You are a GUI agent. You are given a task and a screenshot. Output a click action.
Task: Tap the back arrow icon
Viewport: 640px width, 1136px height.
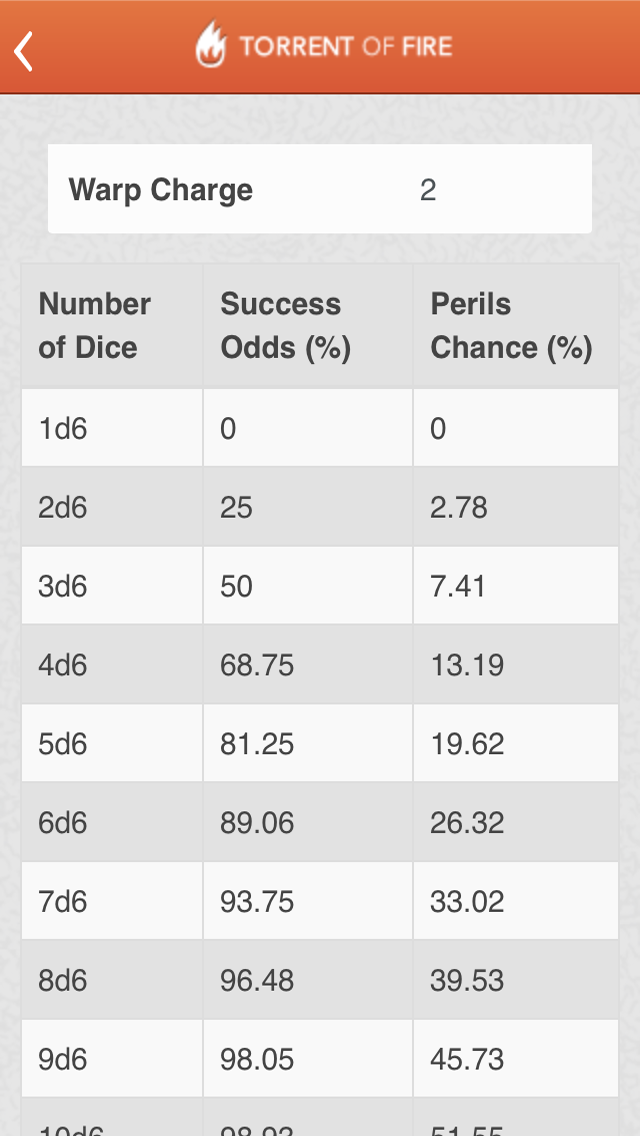(x=25, y=50)
